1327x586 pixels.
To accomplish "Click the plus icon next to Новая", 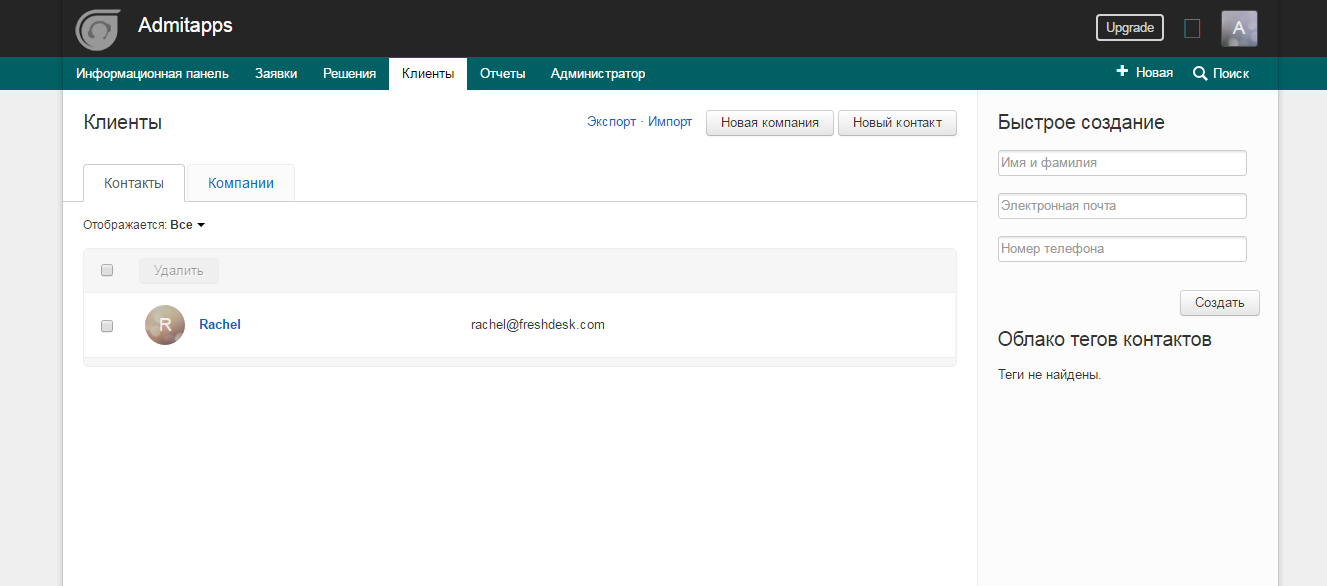I will point(1121,72).
